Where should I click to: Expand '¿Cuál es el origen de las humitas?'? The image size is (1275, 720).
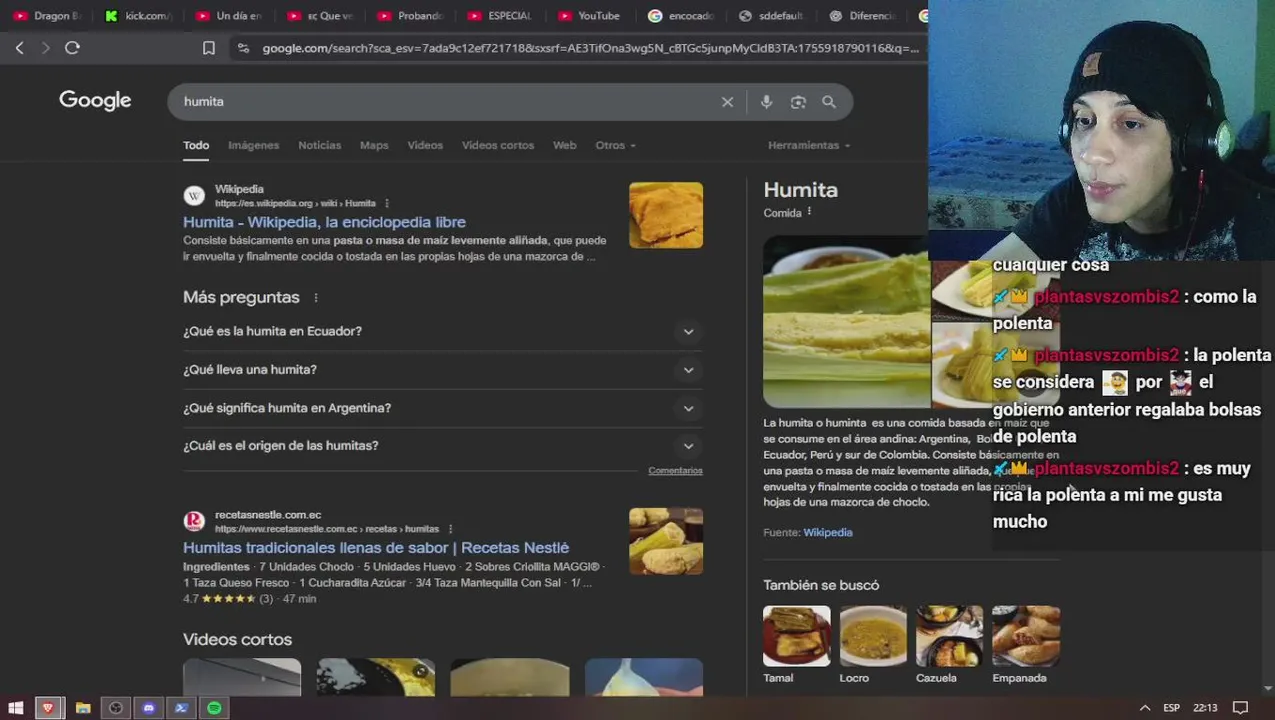[x=442, y=446]
